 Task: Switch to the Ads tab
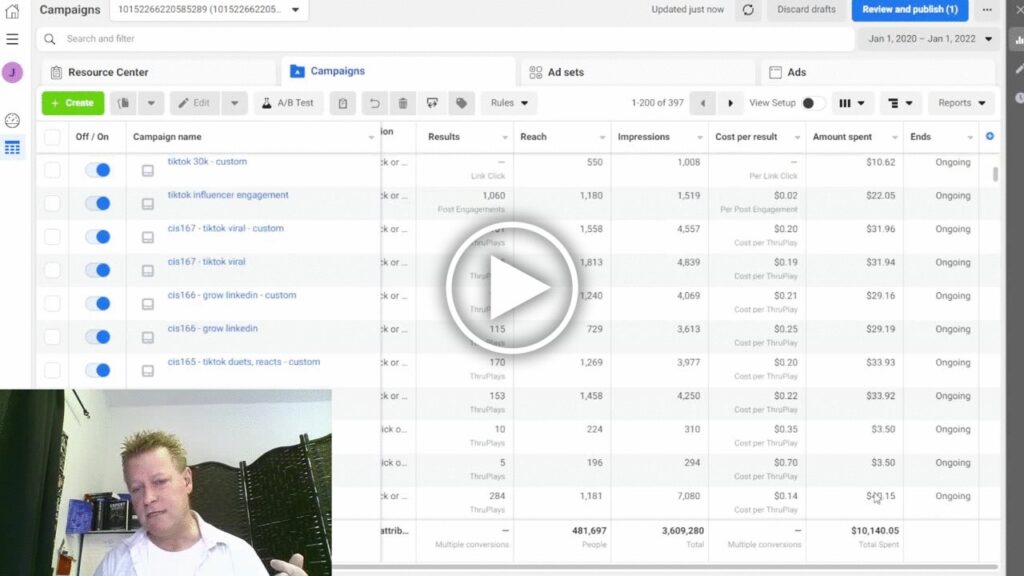878,72
